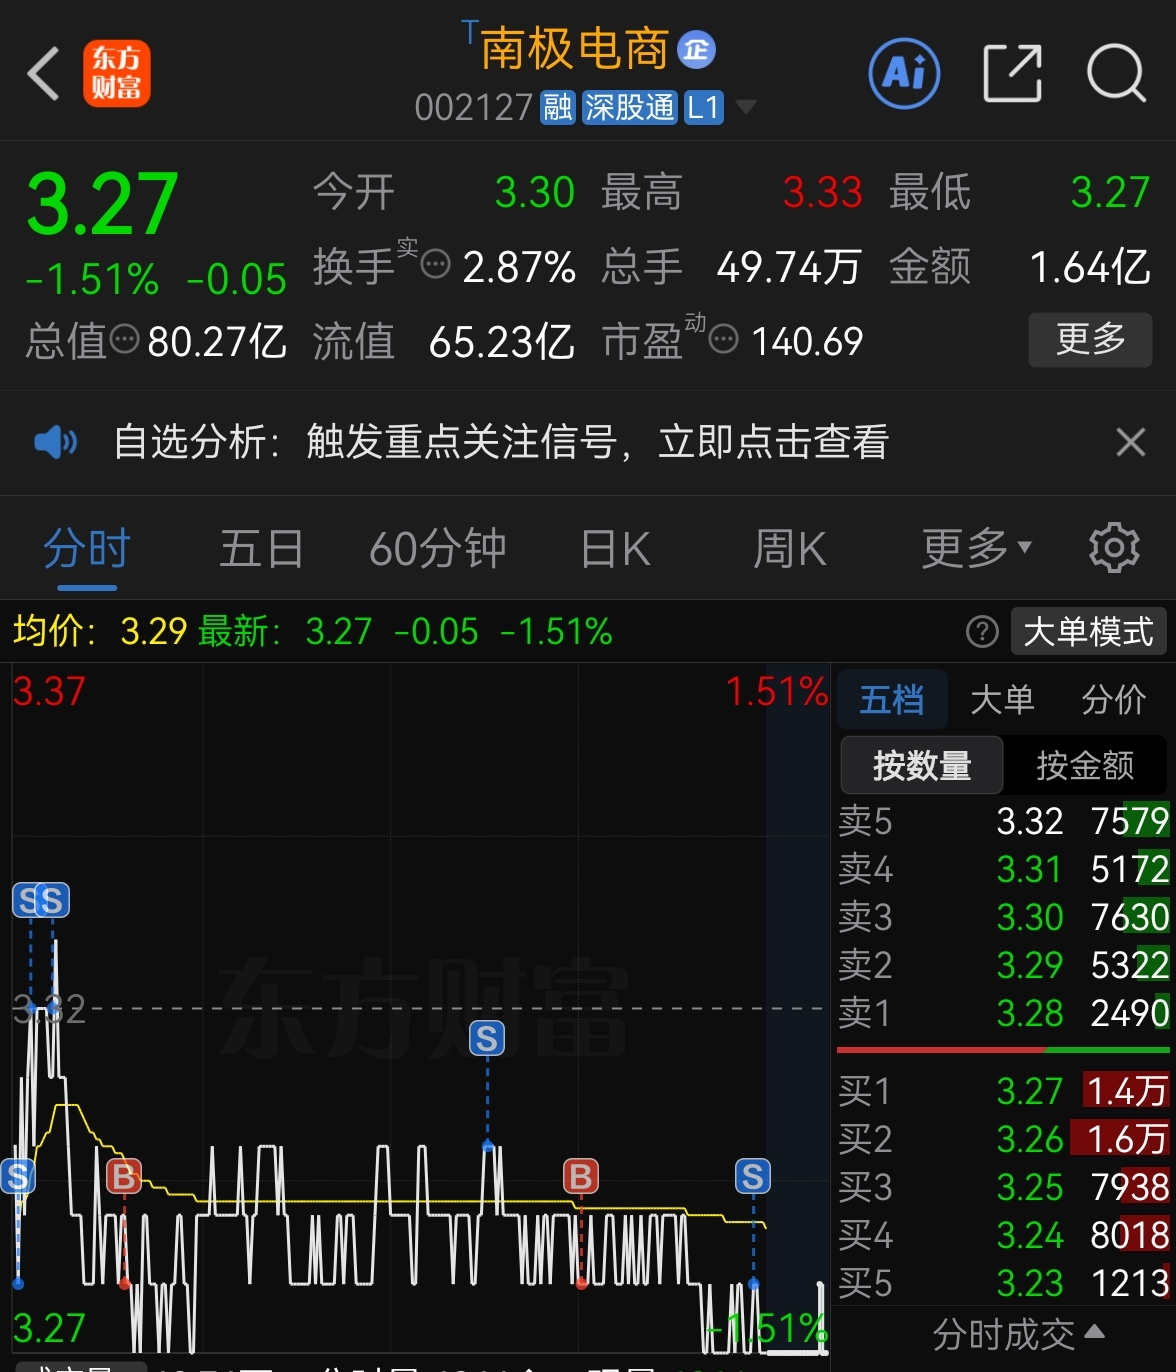Open the 自选分析 signal notice

tap(501, 442)
